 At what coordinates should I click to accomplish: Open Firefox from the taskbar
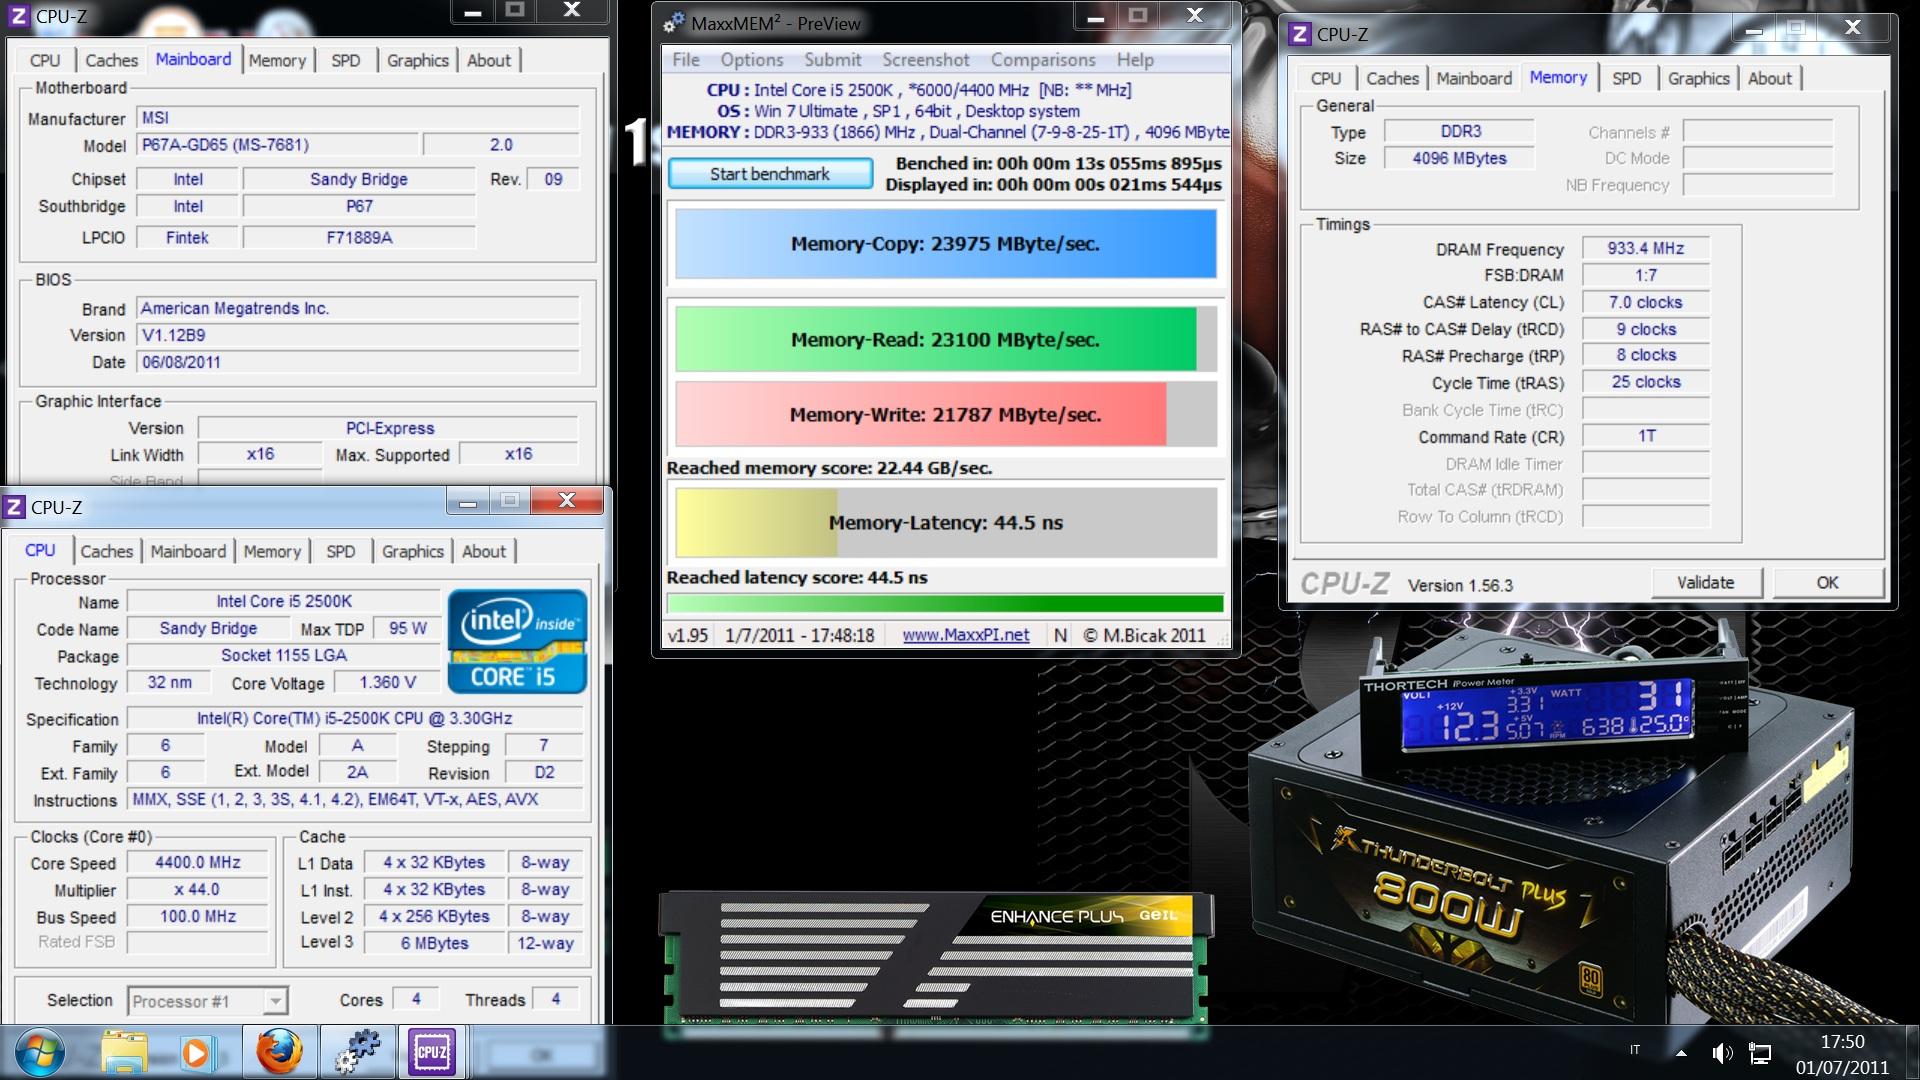click(279, 1052)
